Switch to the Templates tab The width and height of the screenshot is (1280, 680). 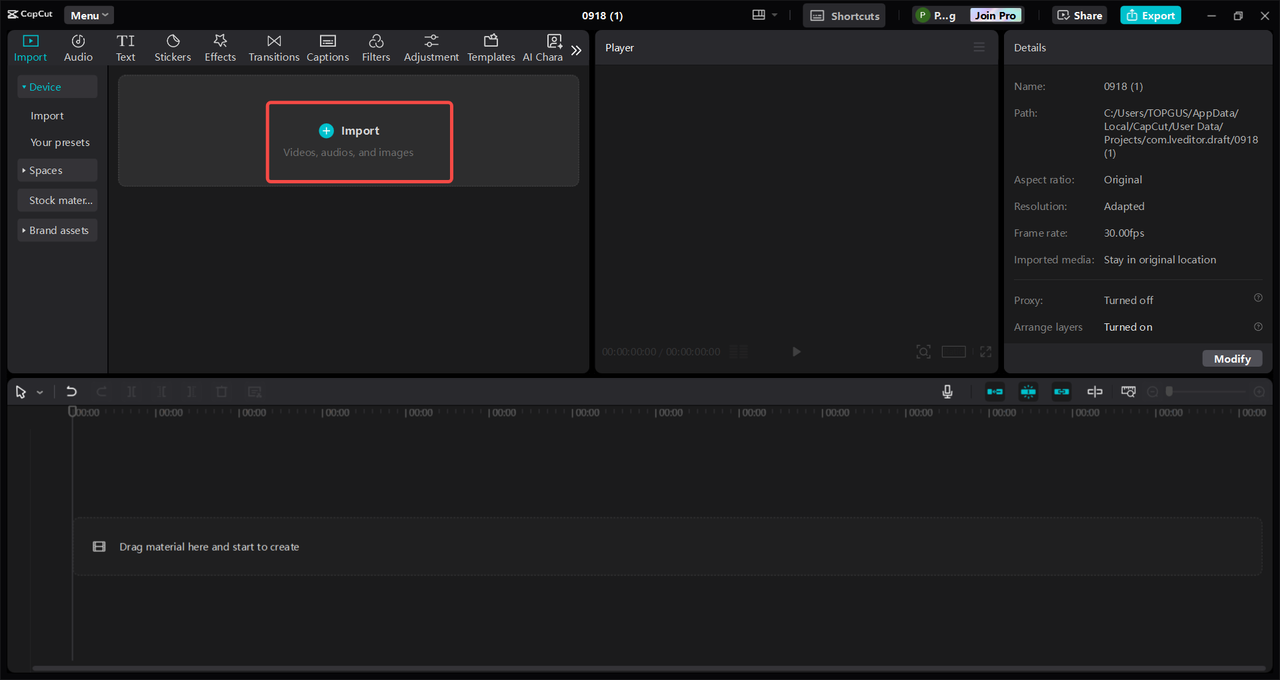491,48
